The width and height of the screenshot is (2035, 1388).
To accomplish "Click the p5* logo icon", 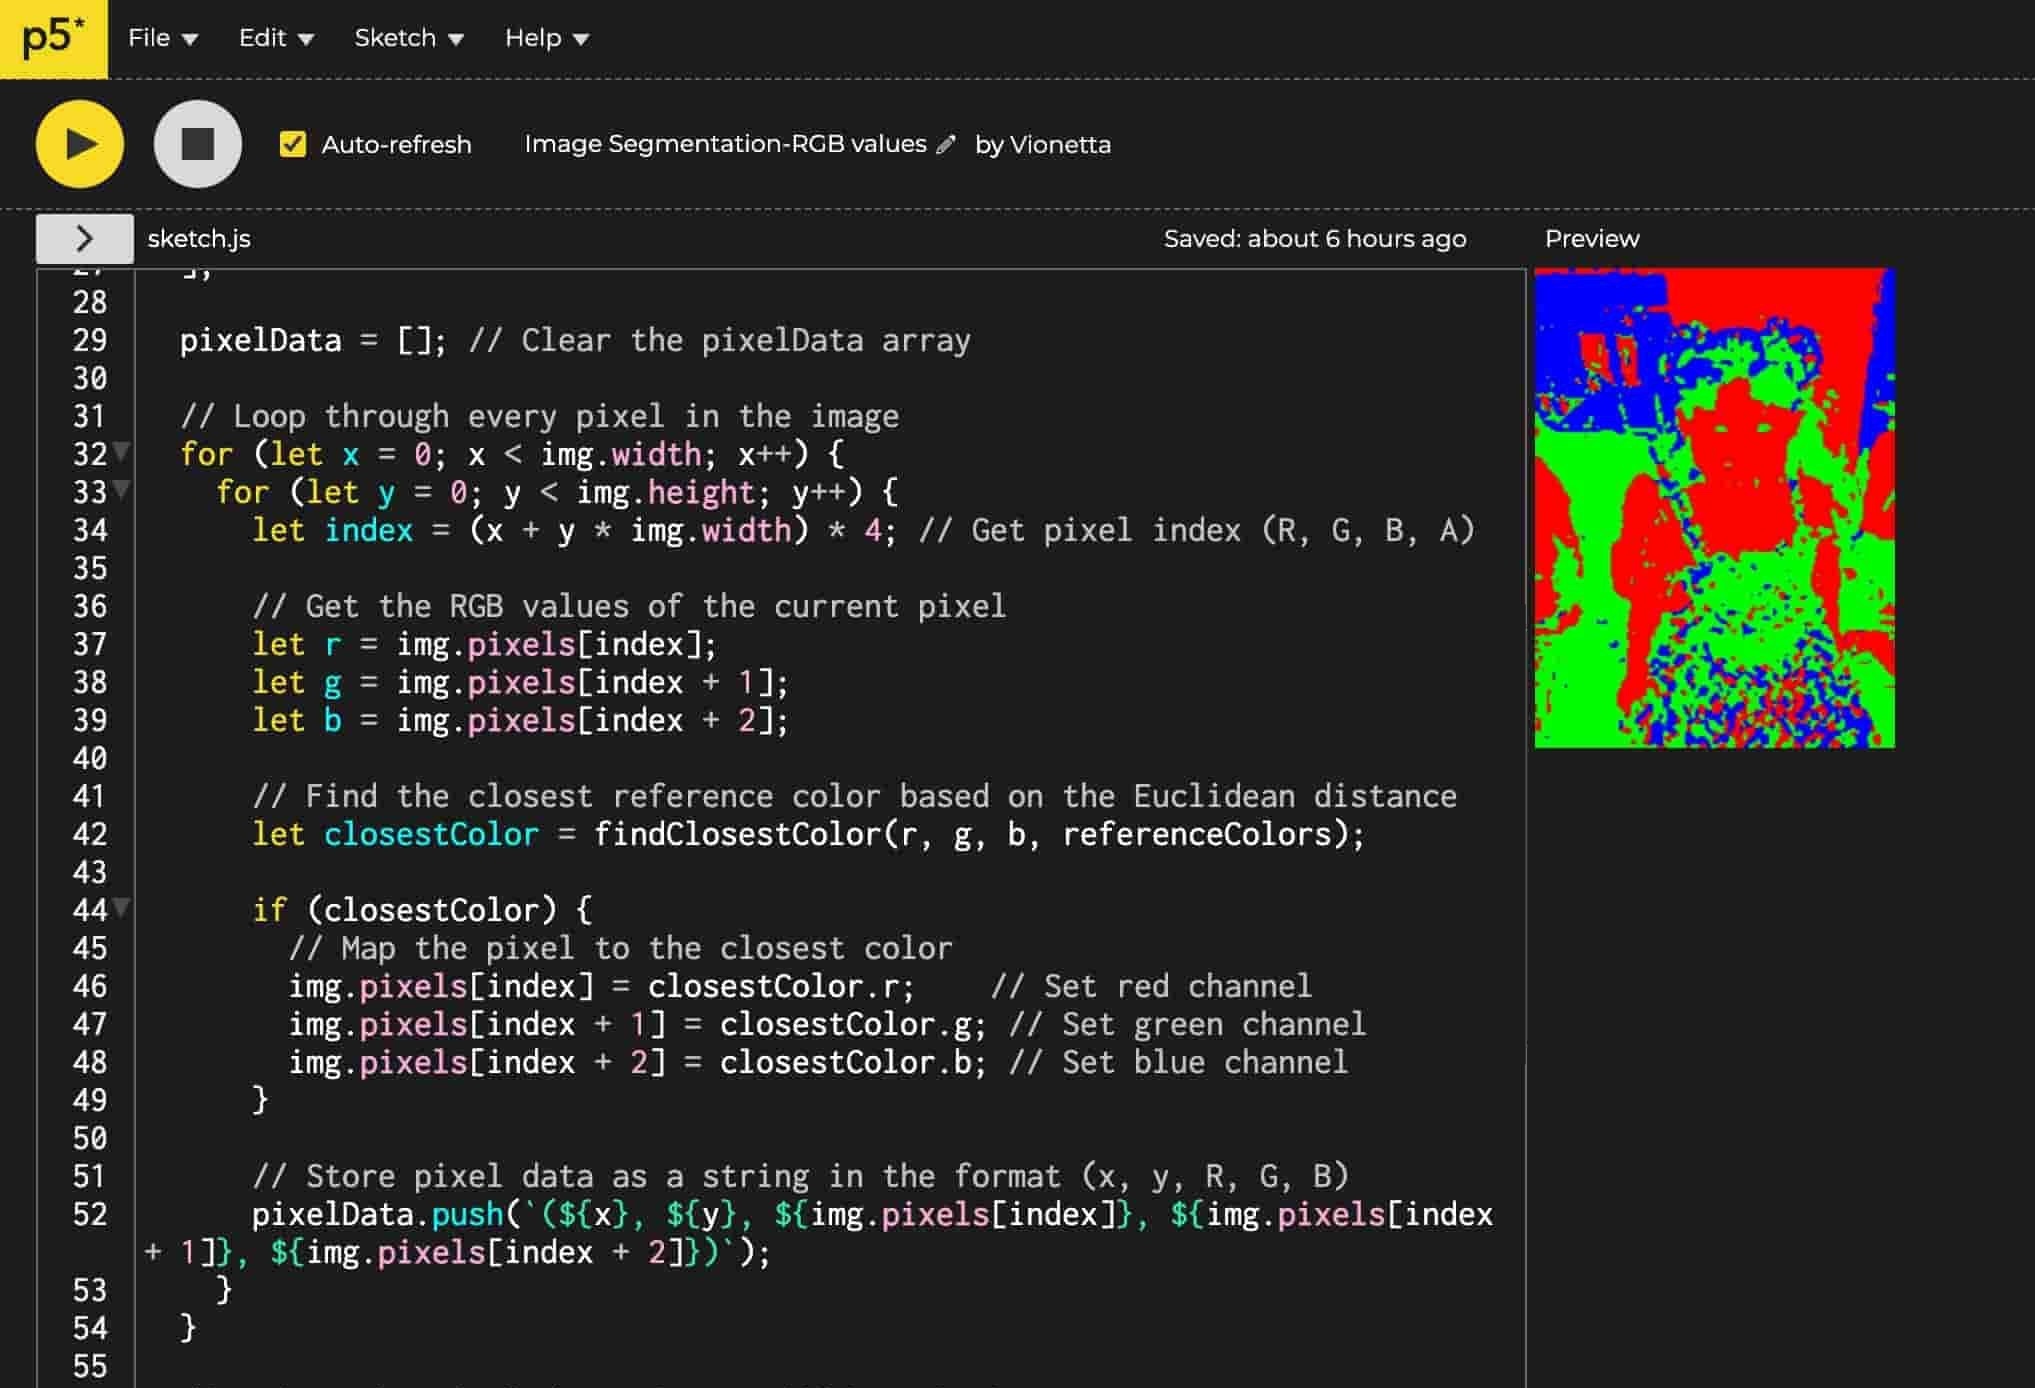I will 53,38.
